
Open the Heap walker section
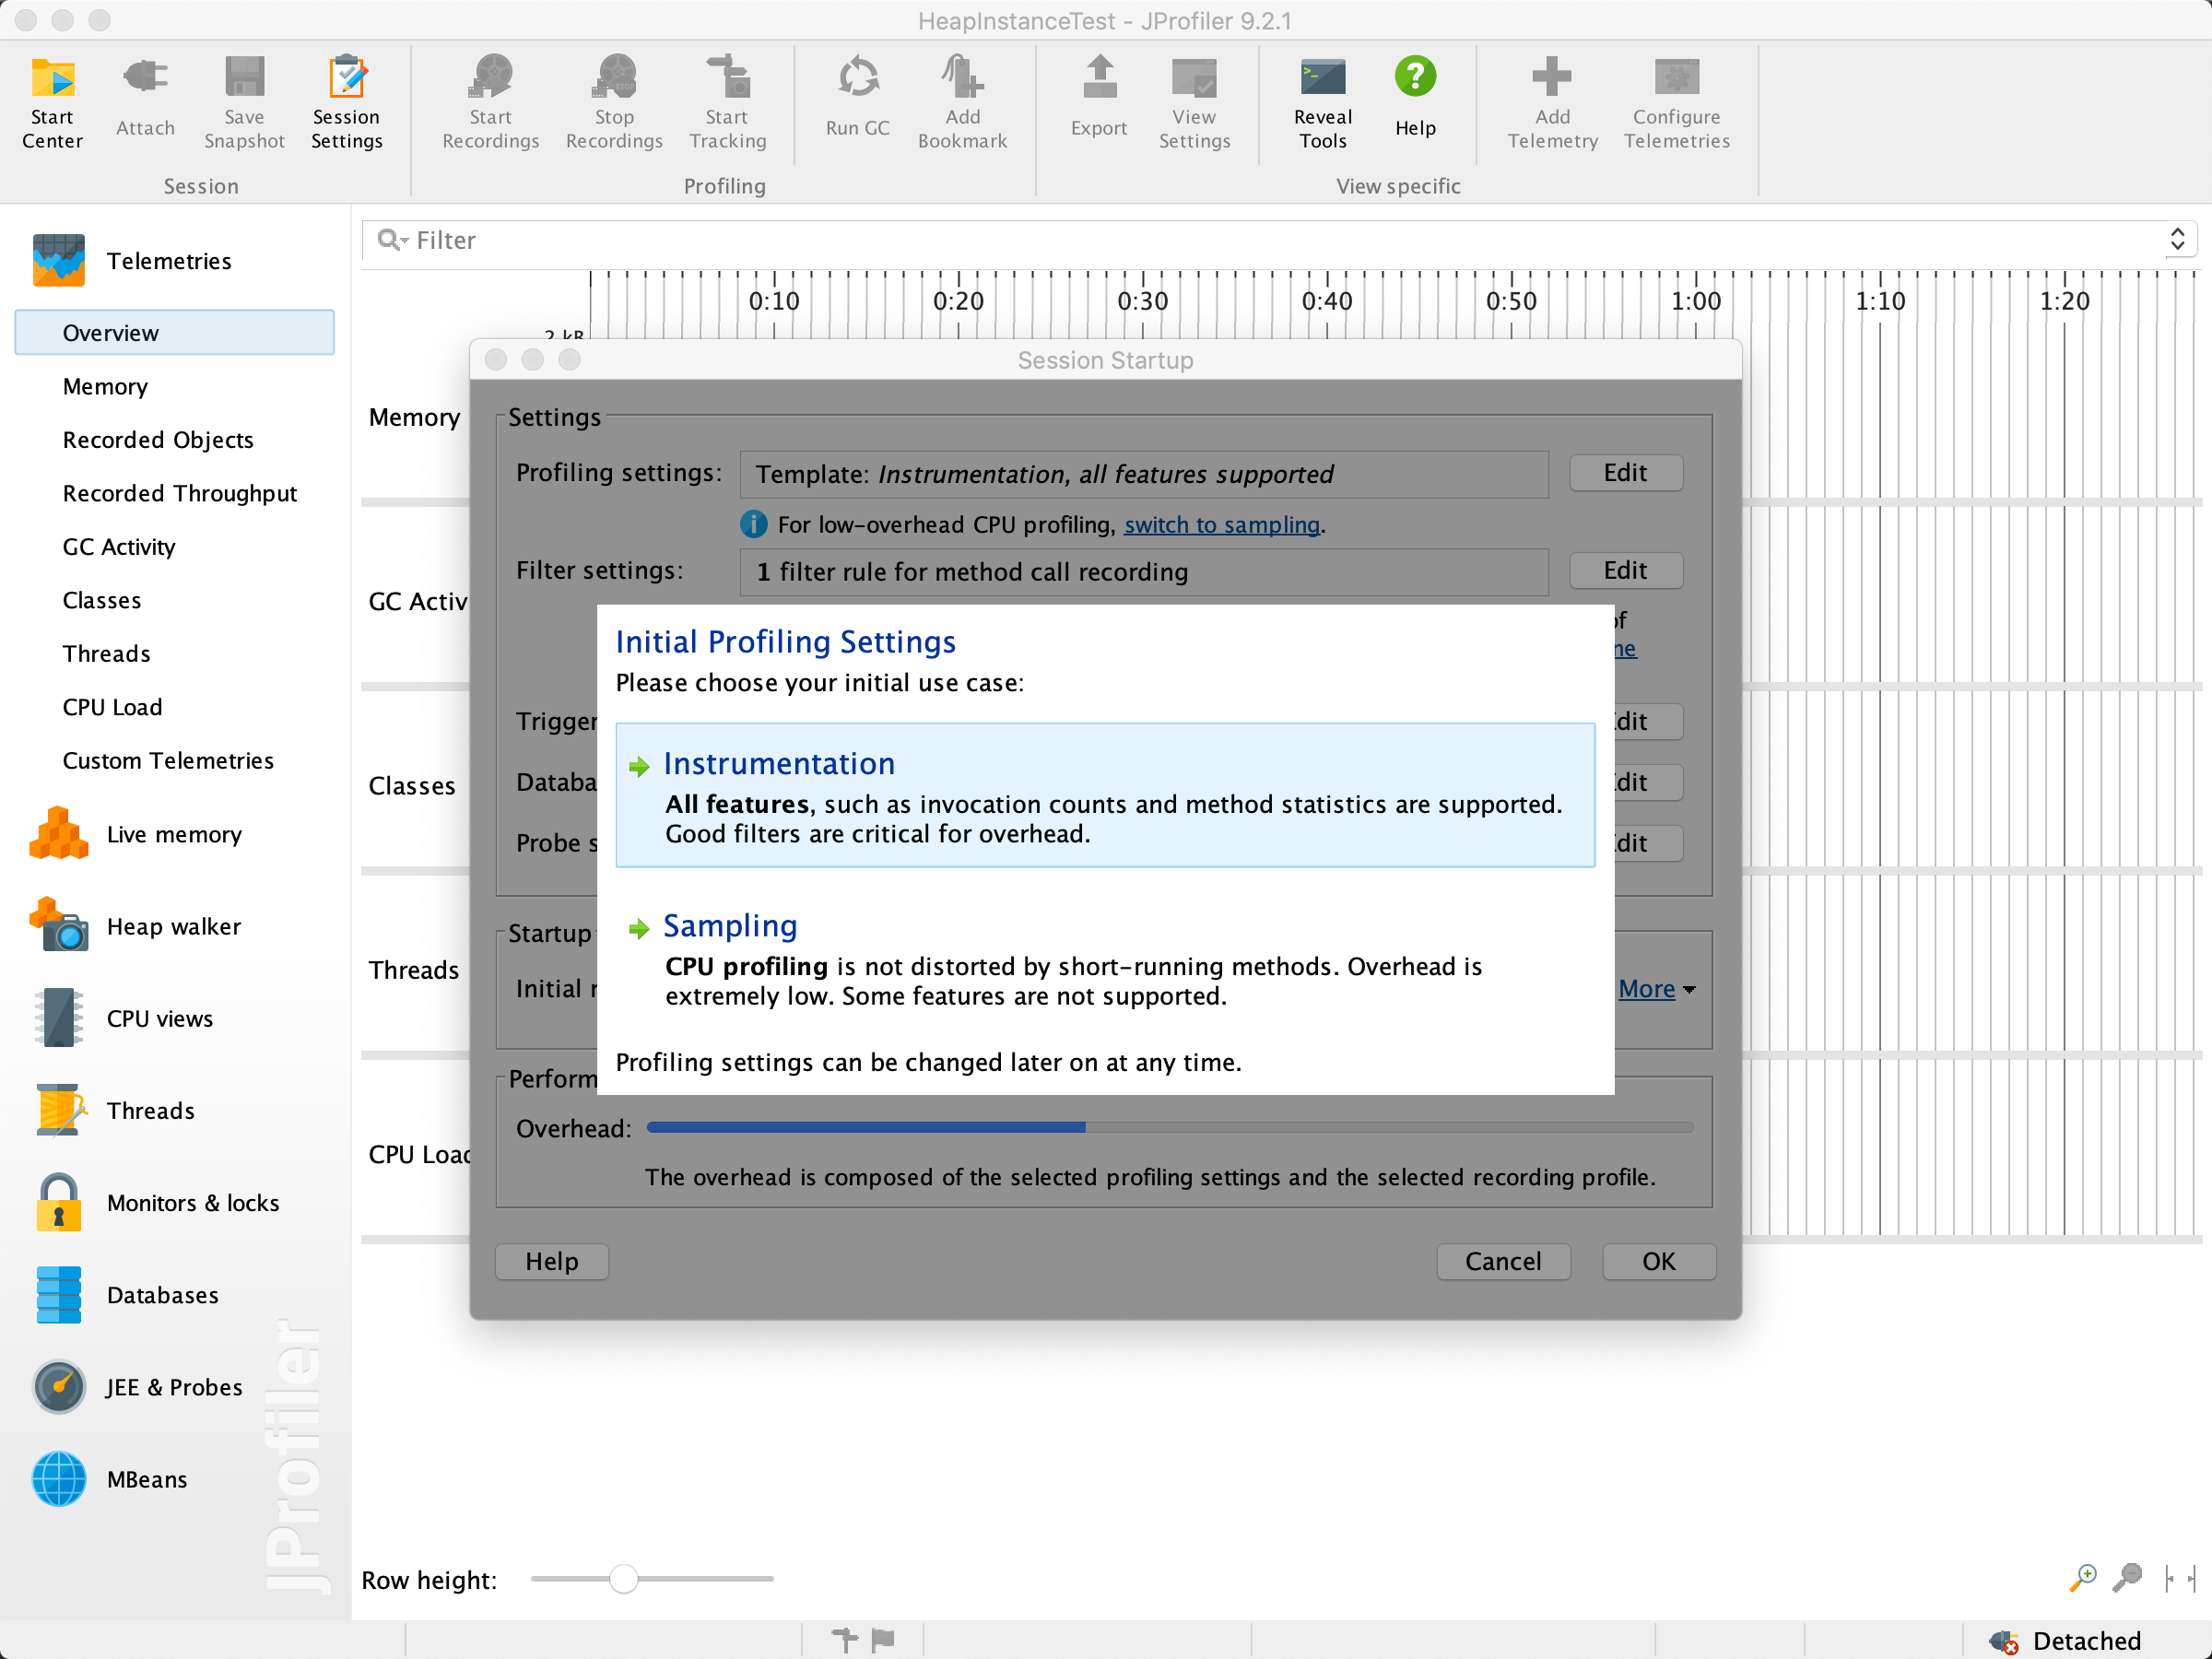[137, 926]
